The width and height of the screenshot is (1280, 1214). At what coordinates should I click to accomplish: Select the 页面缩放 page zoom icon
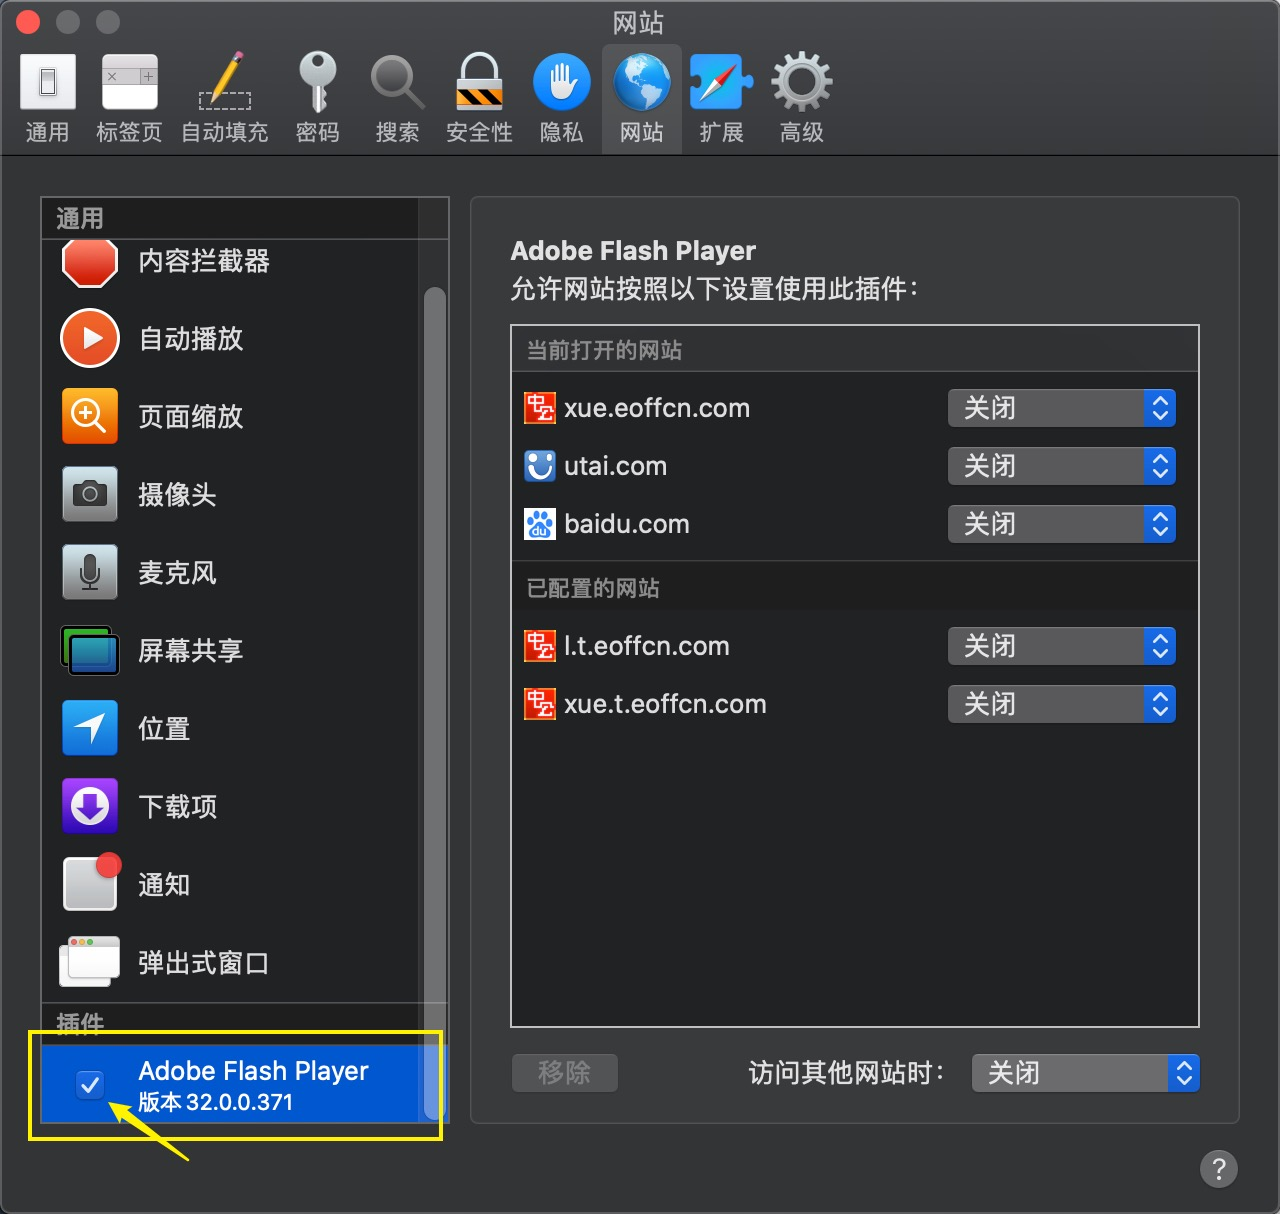pyautogui.click(x=90, y=416)
